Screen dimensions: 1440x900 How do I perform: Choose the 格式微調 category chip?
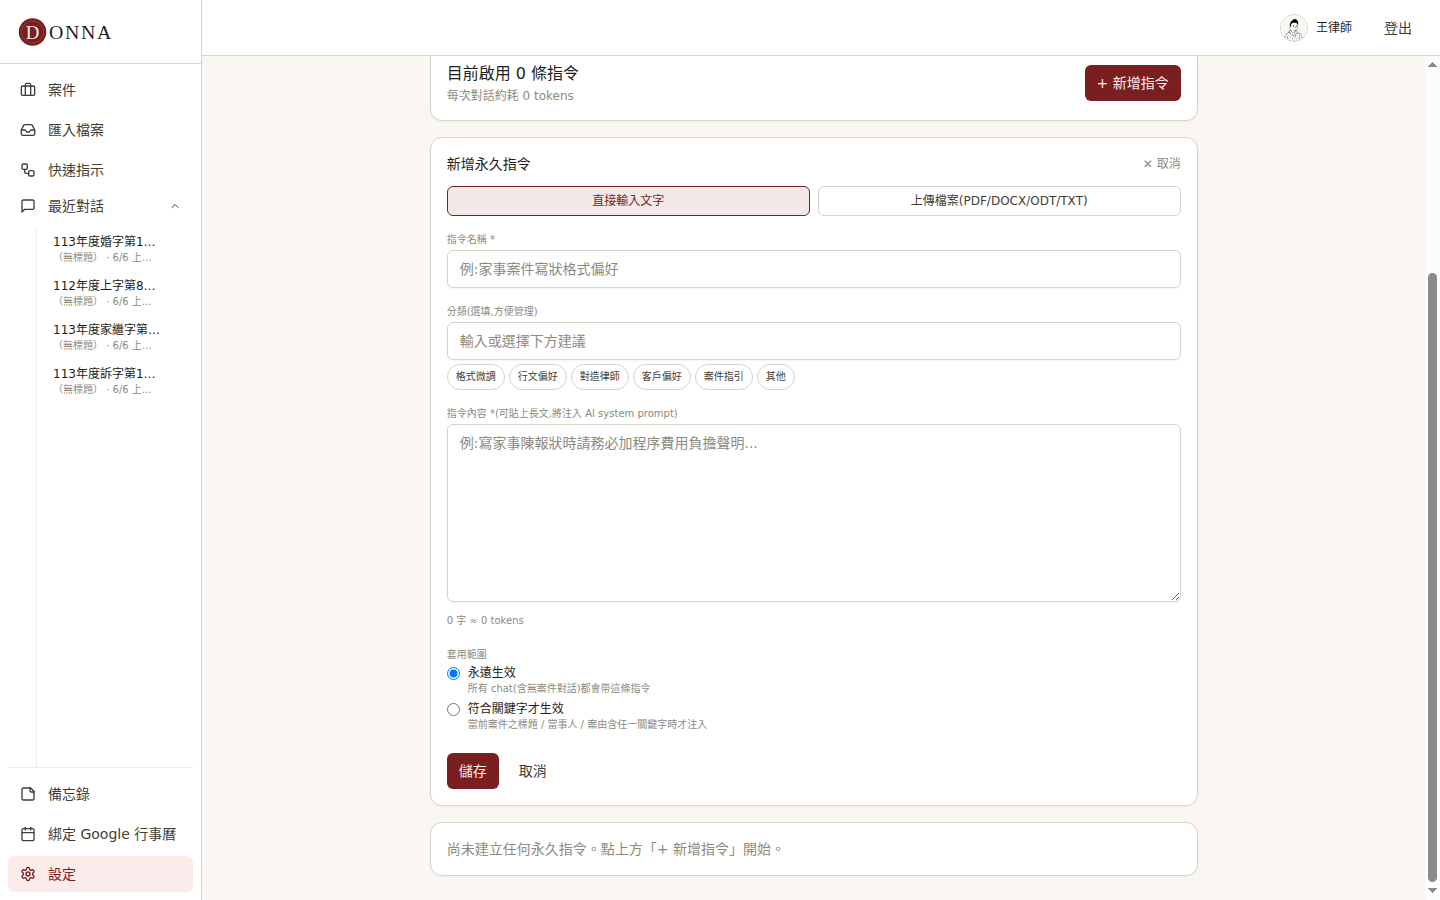tap(476, 377)
